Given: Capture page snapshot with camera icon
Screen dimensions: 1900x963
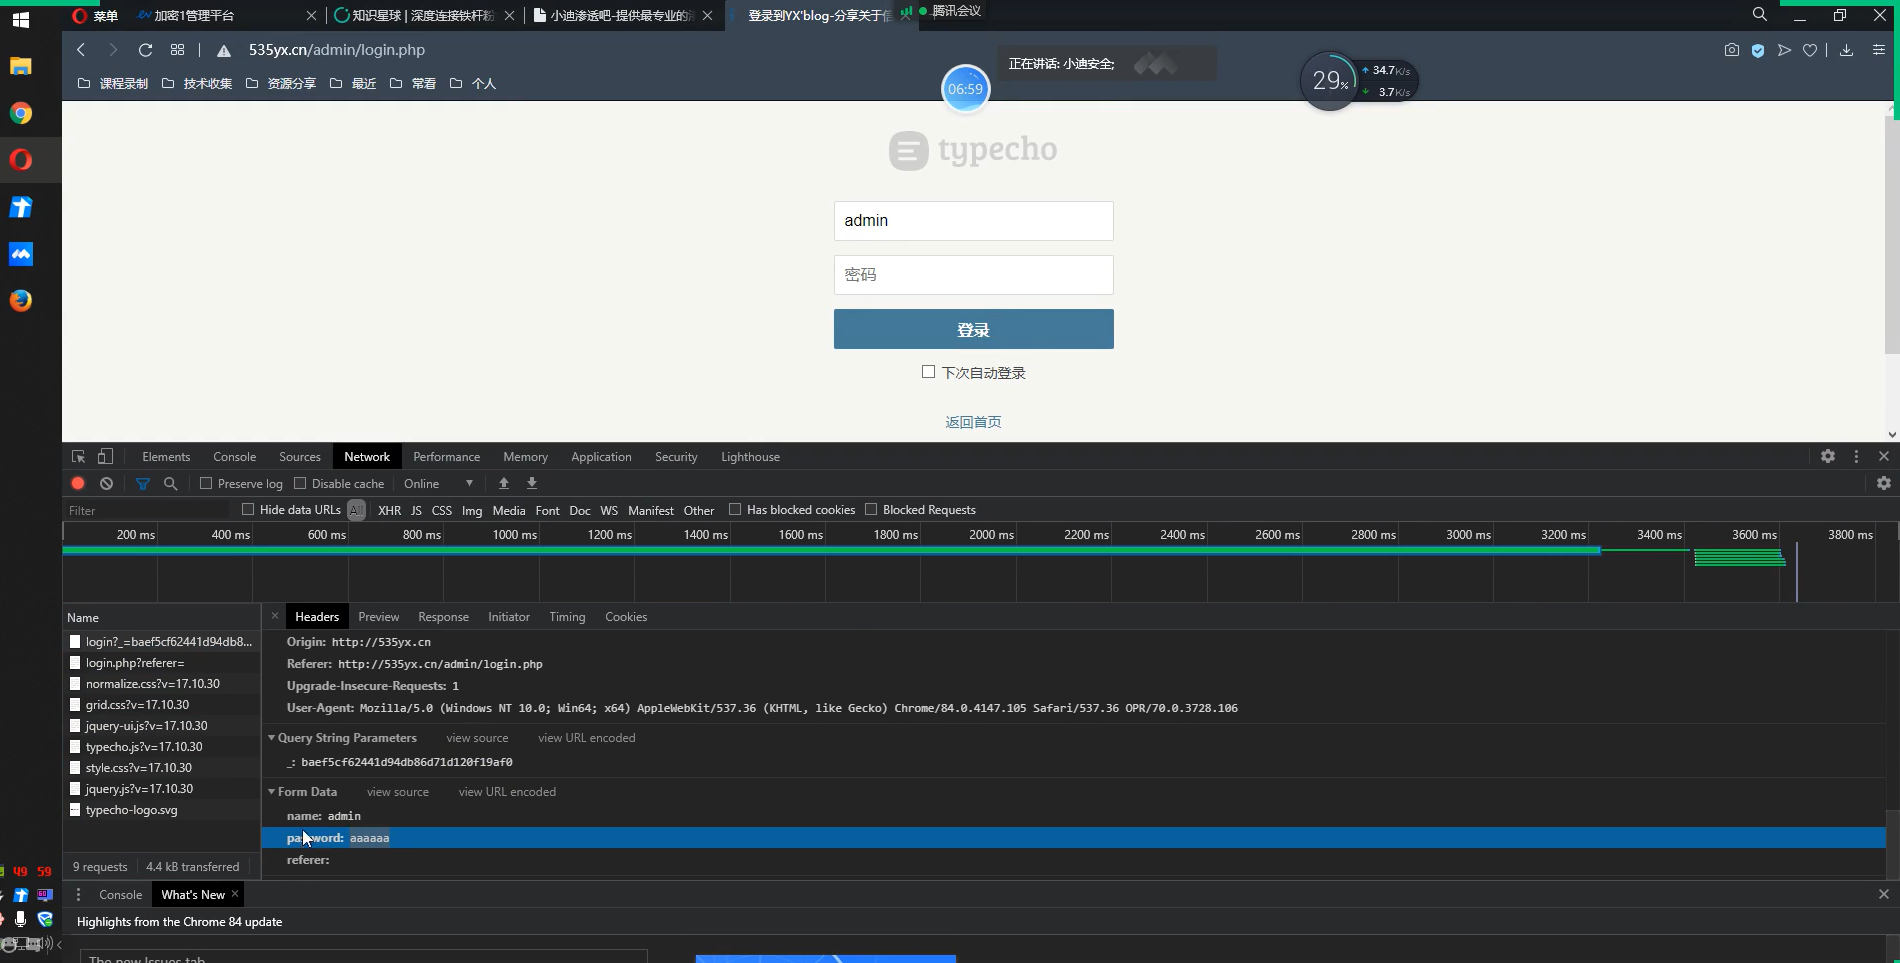Looking at the screenshot, I should point(1732,50).
